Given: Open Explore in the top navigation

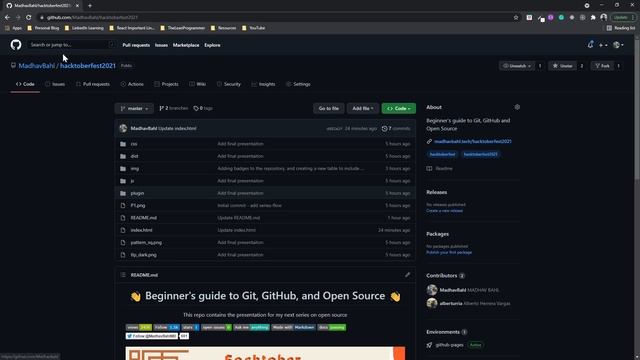Looking at the screenshot, I should (x=212, y=45).
